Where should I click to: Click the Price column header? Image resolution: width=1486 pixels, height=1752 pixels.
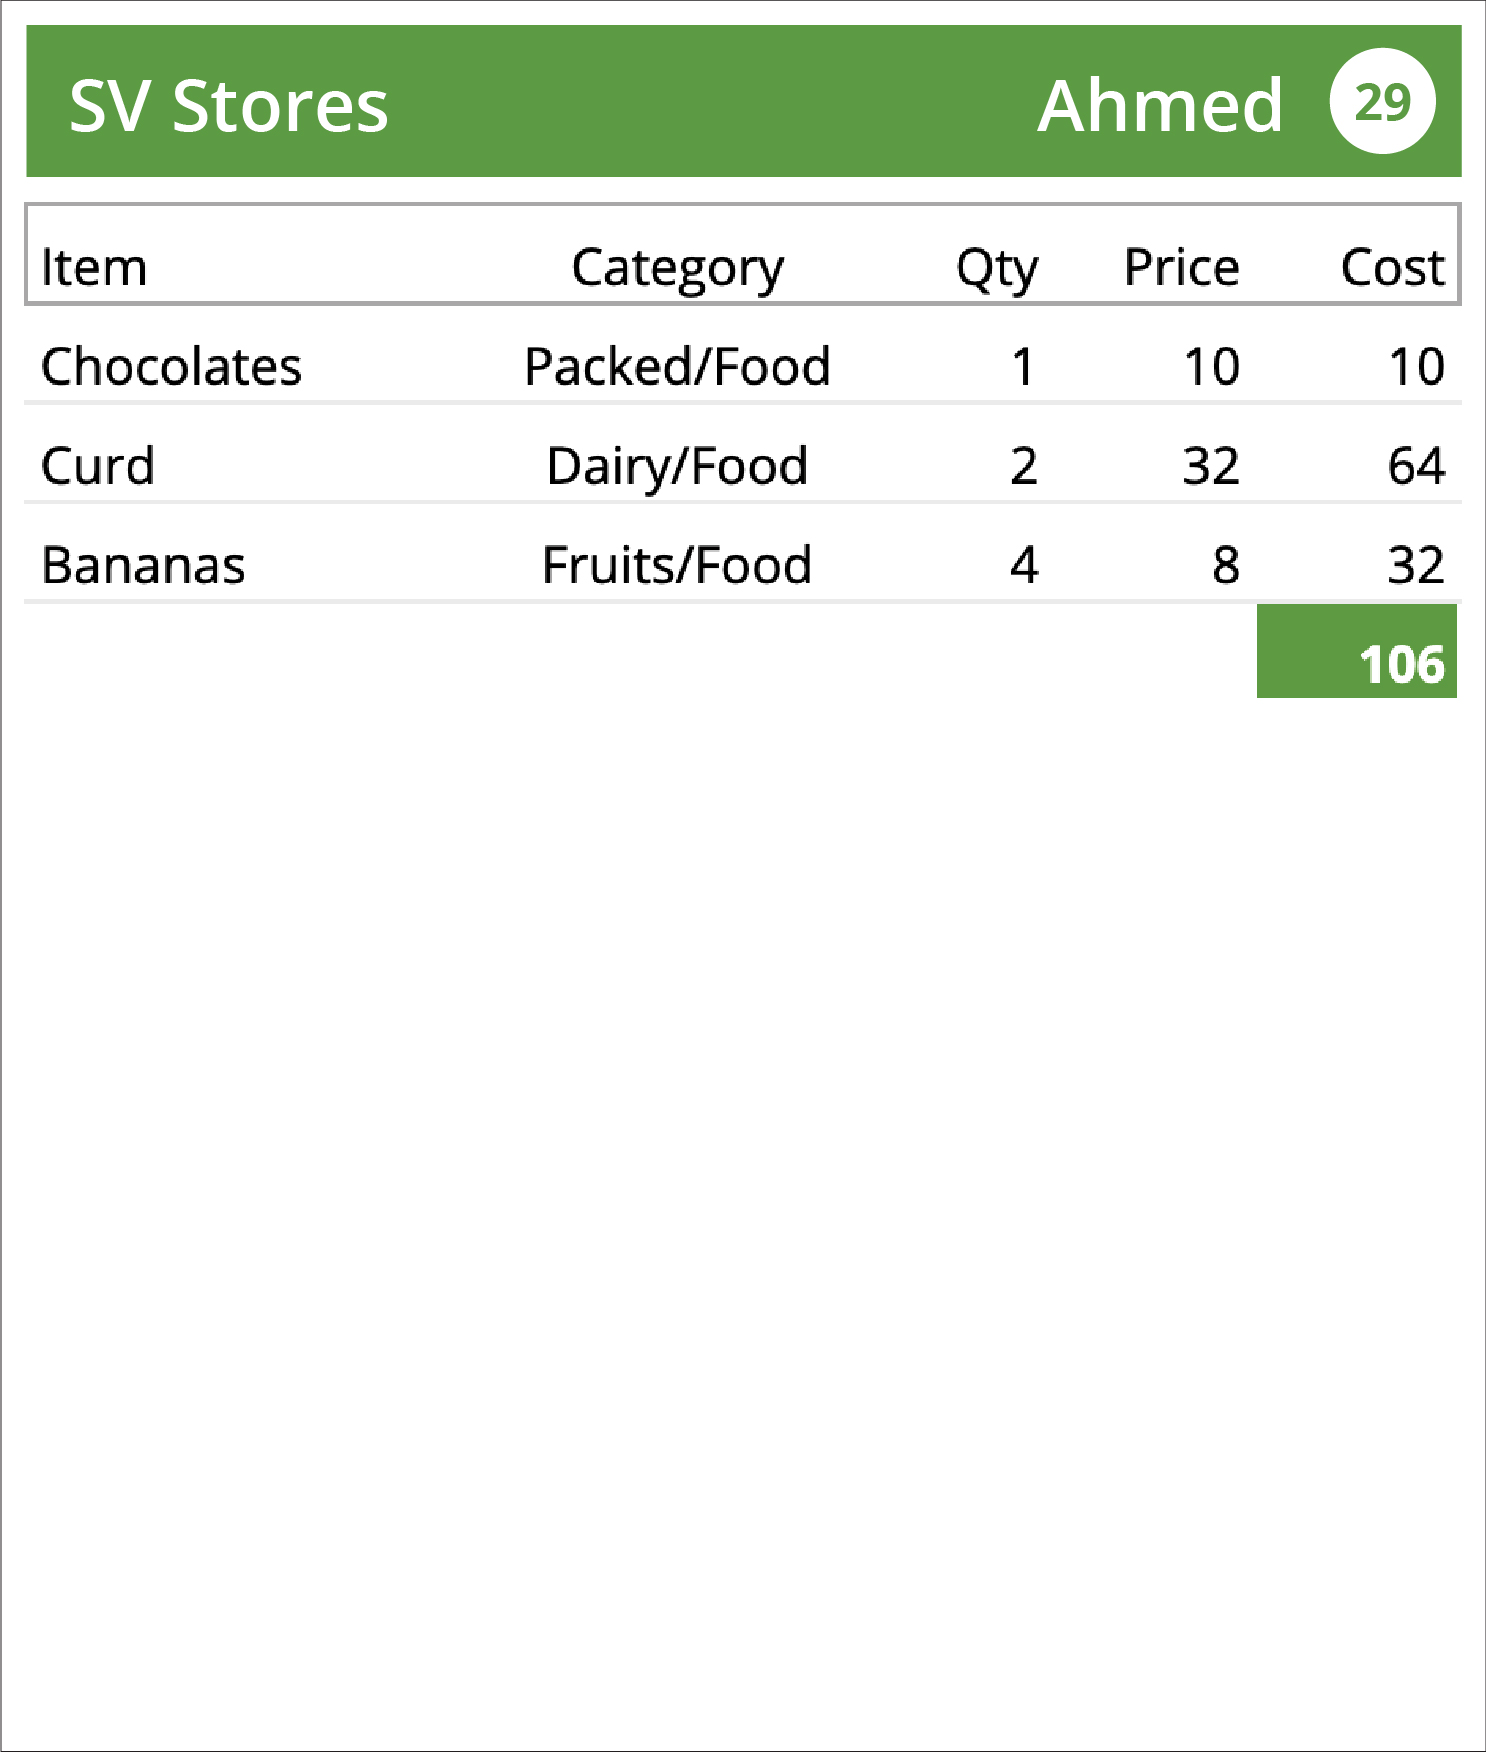point(1182,267)
